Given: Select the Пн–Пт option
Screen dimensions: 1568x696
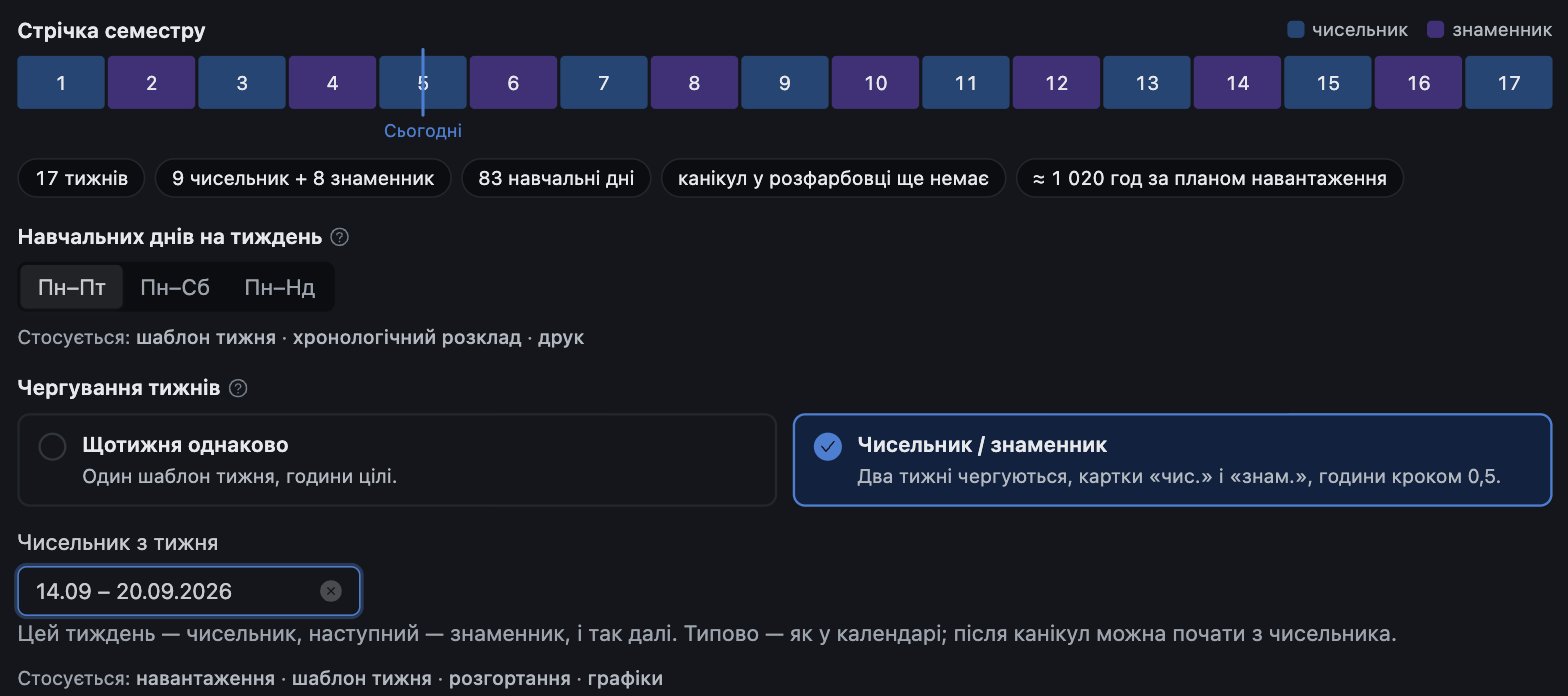Looking at the screenshot, I should click(x=71, y=288).
